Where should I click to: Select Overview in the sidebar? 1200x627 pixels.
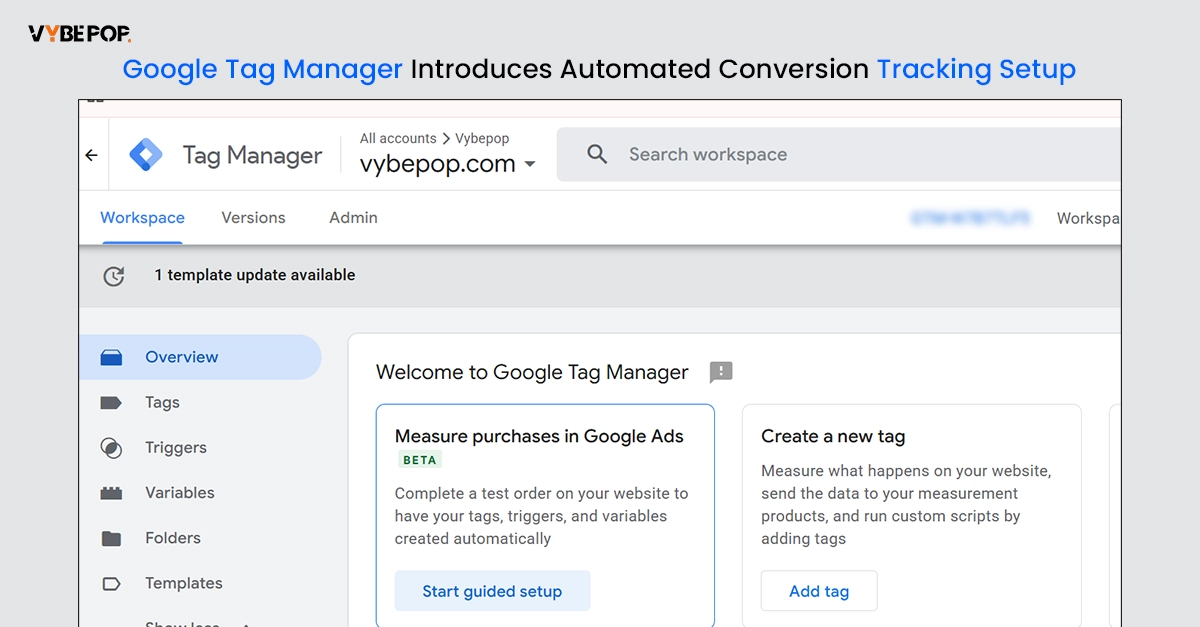[x=200, y=357]
